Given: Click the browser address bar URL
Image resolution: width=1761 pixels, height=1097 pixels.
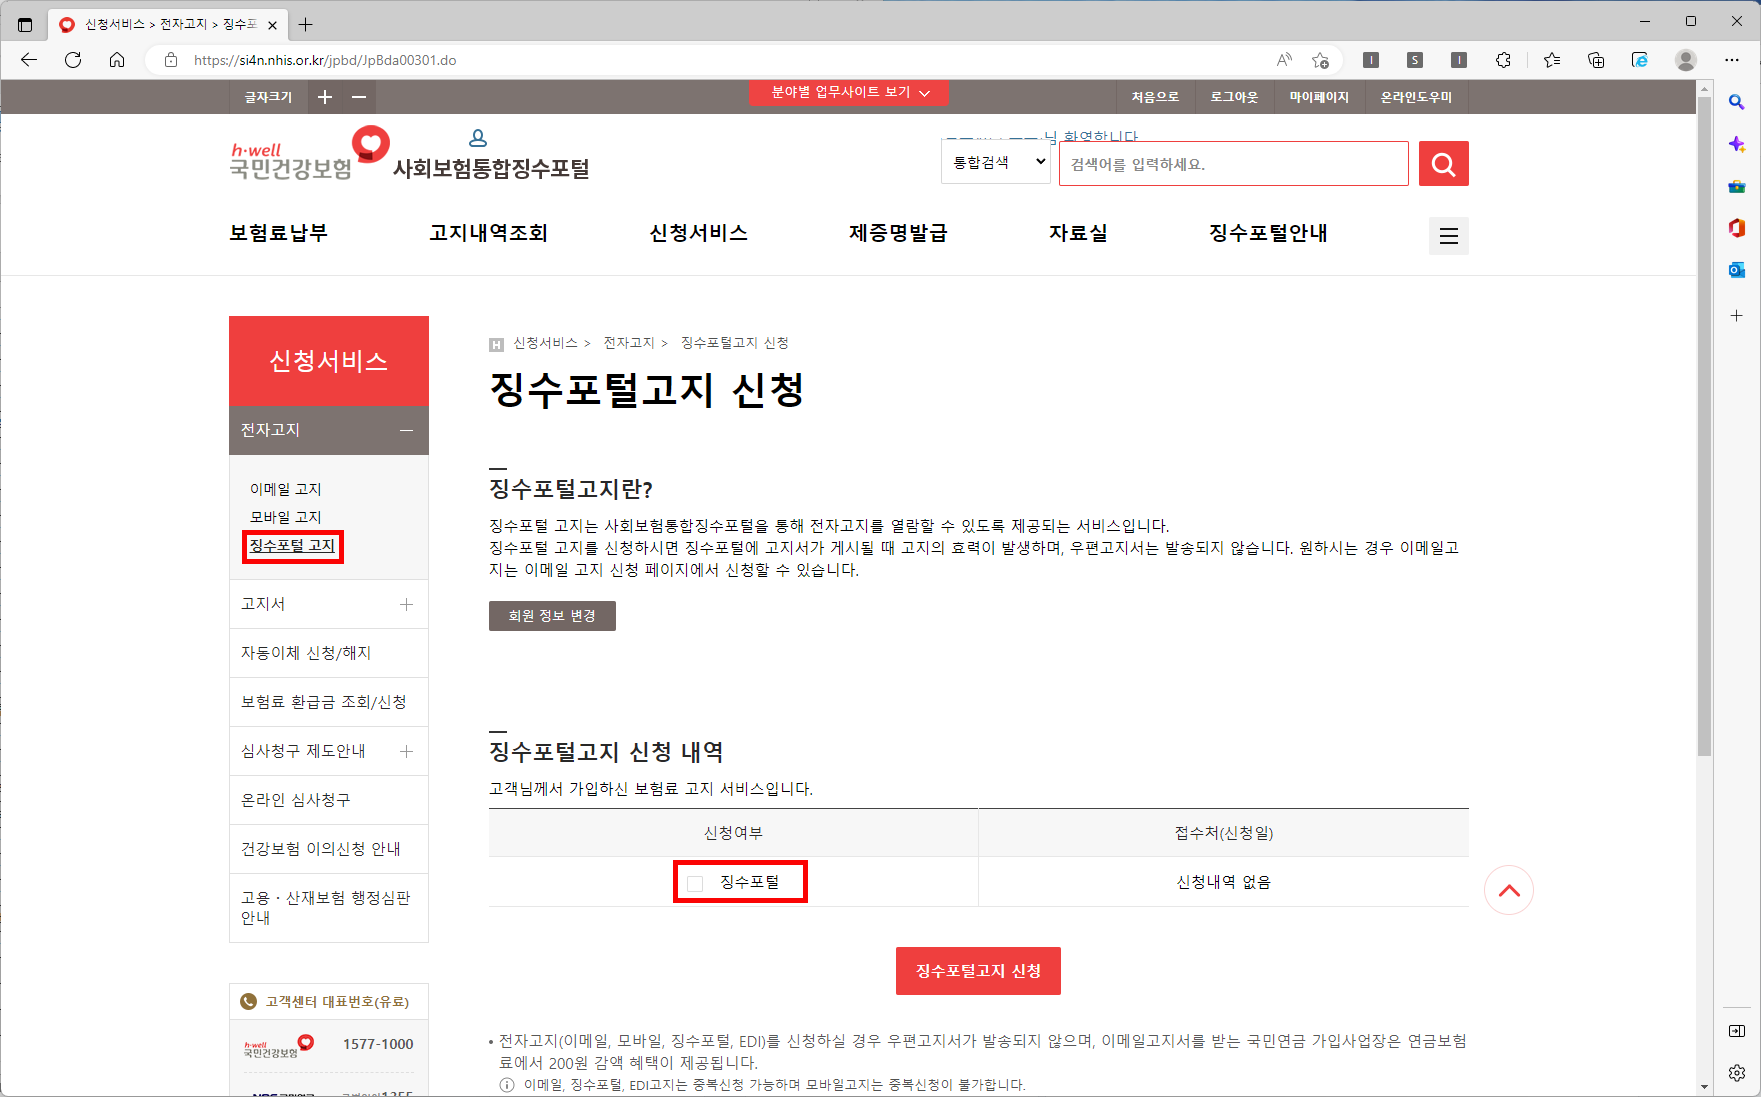Looking at the screenshot, I should [x=325, y=60].
